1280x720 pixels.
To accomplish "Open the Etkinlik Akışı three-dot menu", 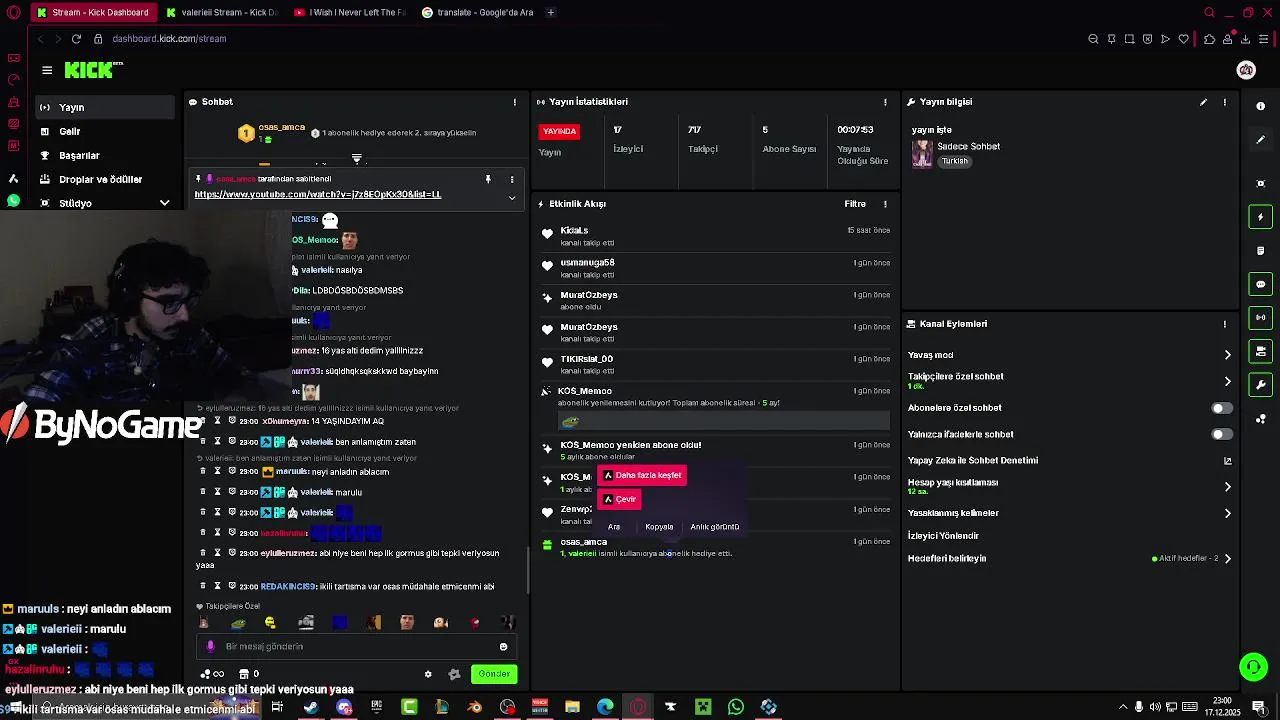I will click(885, 204).
